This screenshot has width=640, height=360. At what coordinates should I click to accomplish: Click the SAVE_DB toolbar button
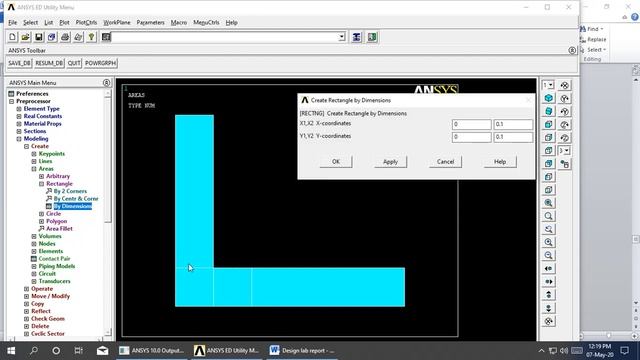[x=20, y=63]
